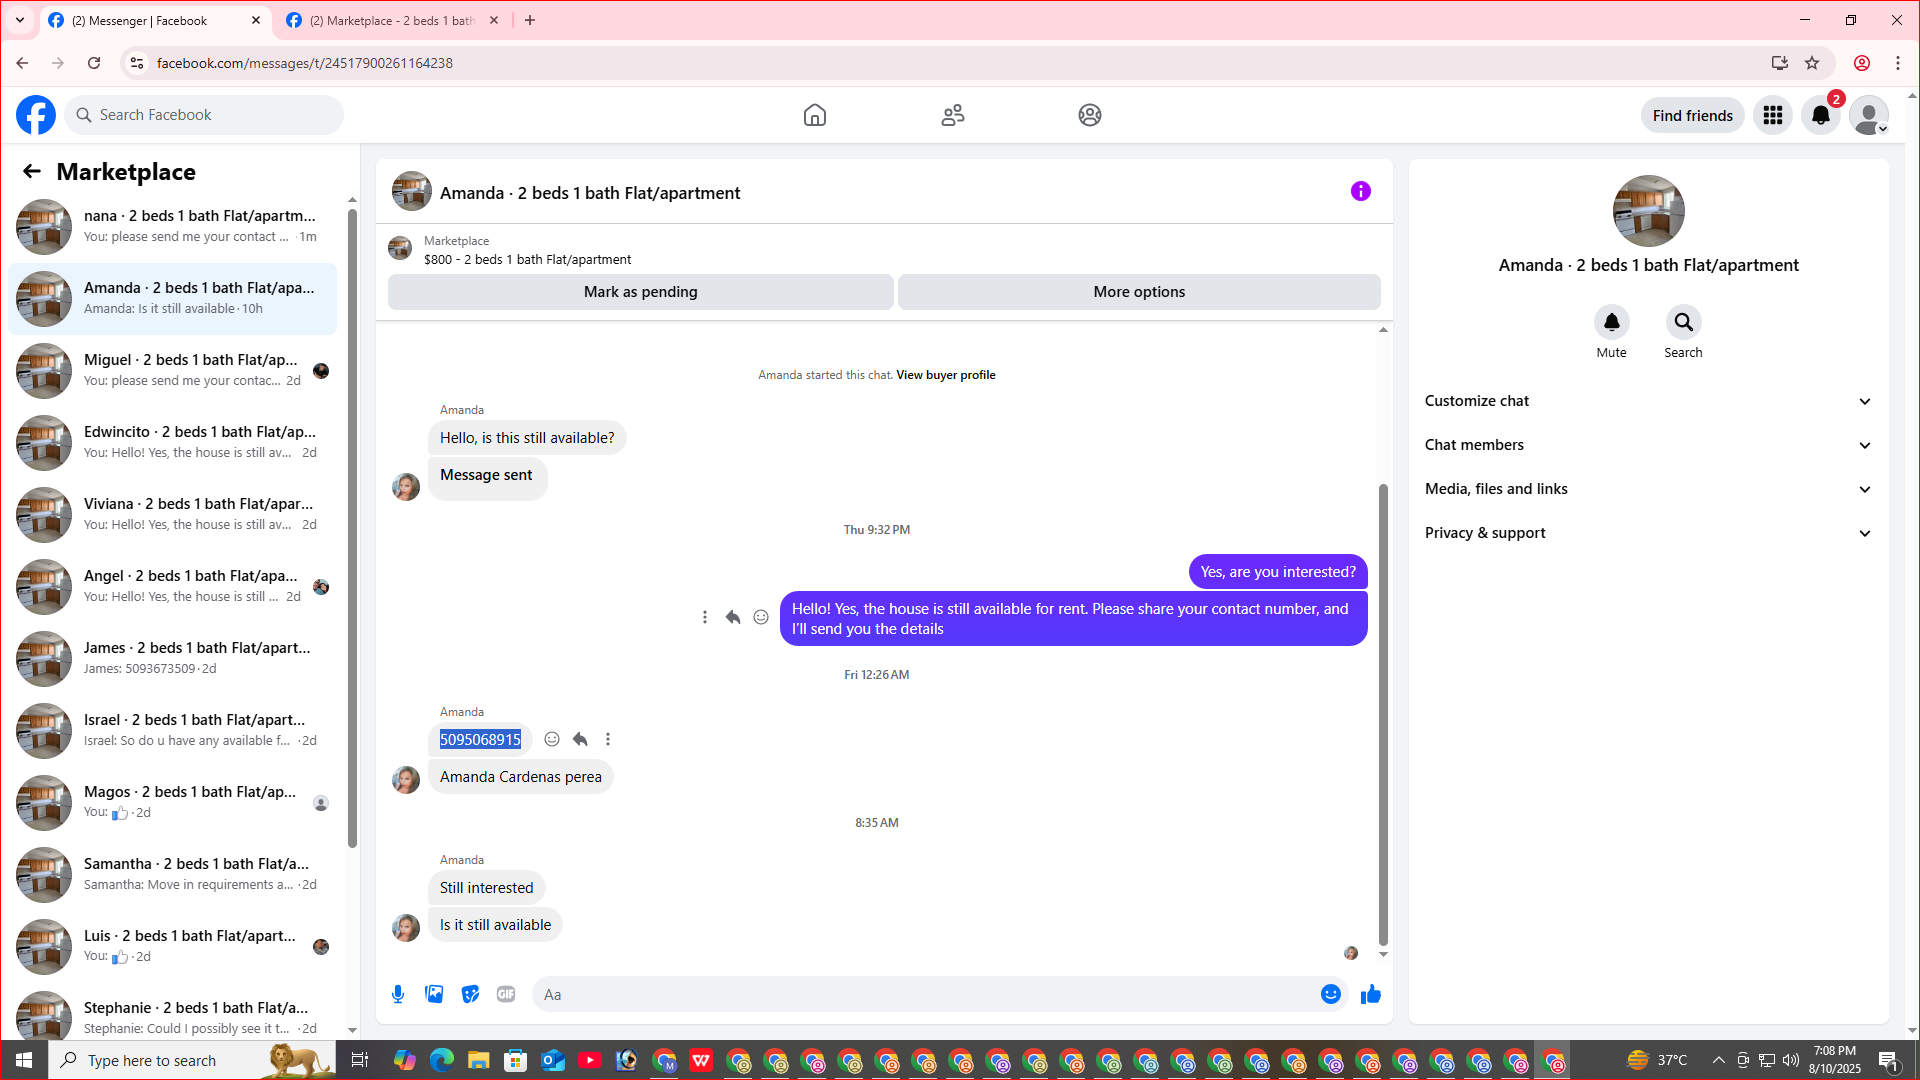
Task: Expand the Customize chat section
Action: tap(1648, 401)
